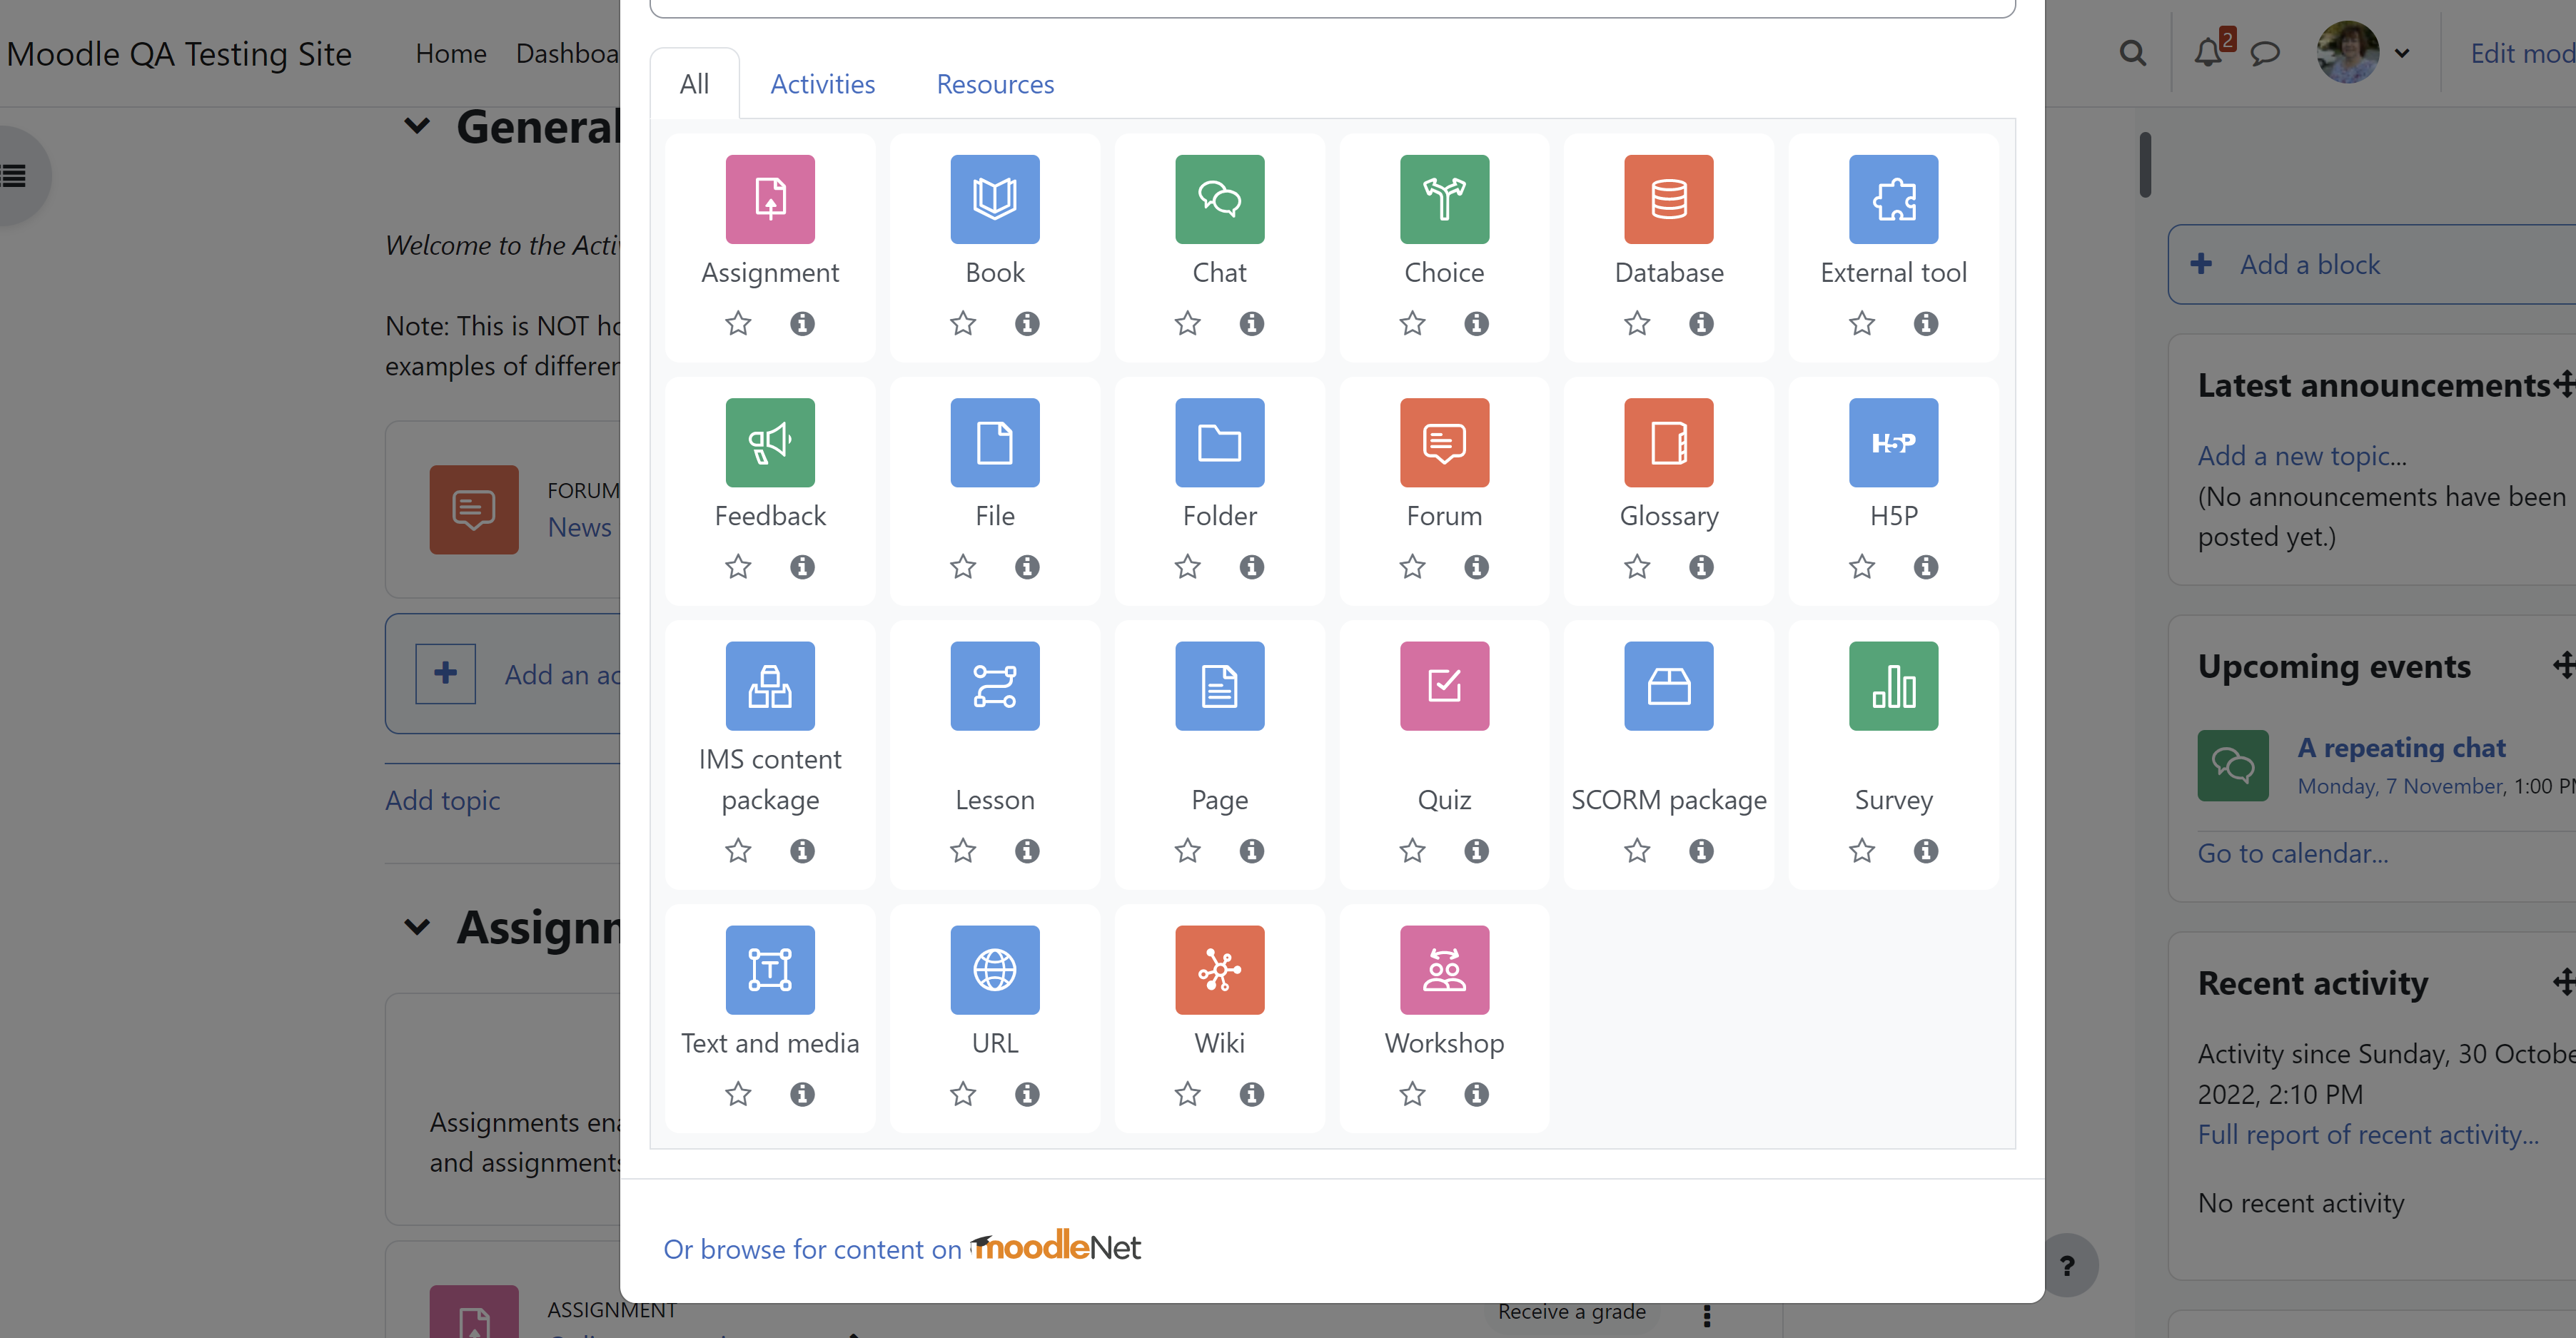Open Full report of recent activity
The height and width of the screenshot is (1338, 2576).
click(2368, 1134)
